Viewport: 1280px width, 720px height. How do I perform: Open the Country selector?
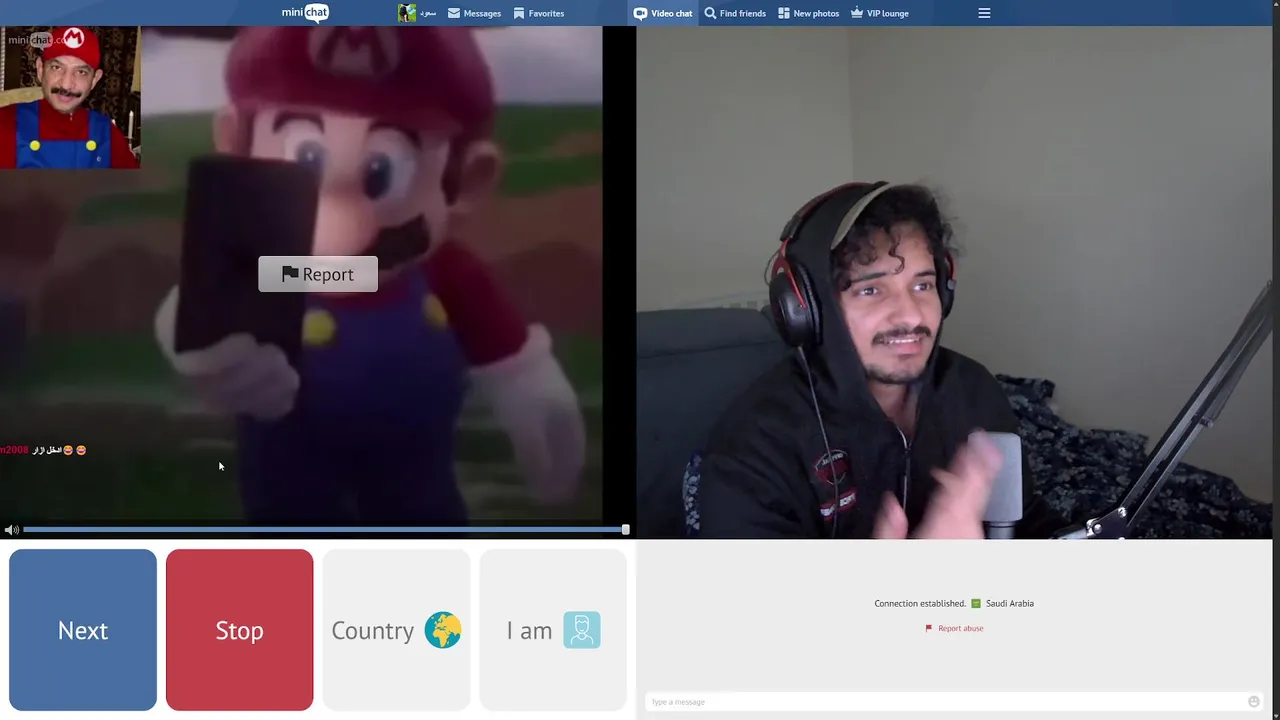(x=396, y=630)
